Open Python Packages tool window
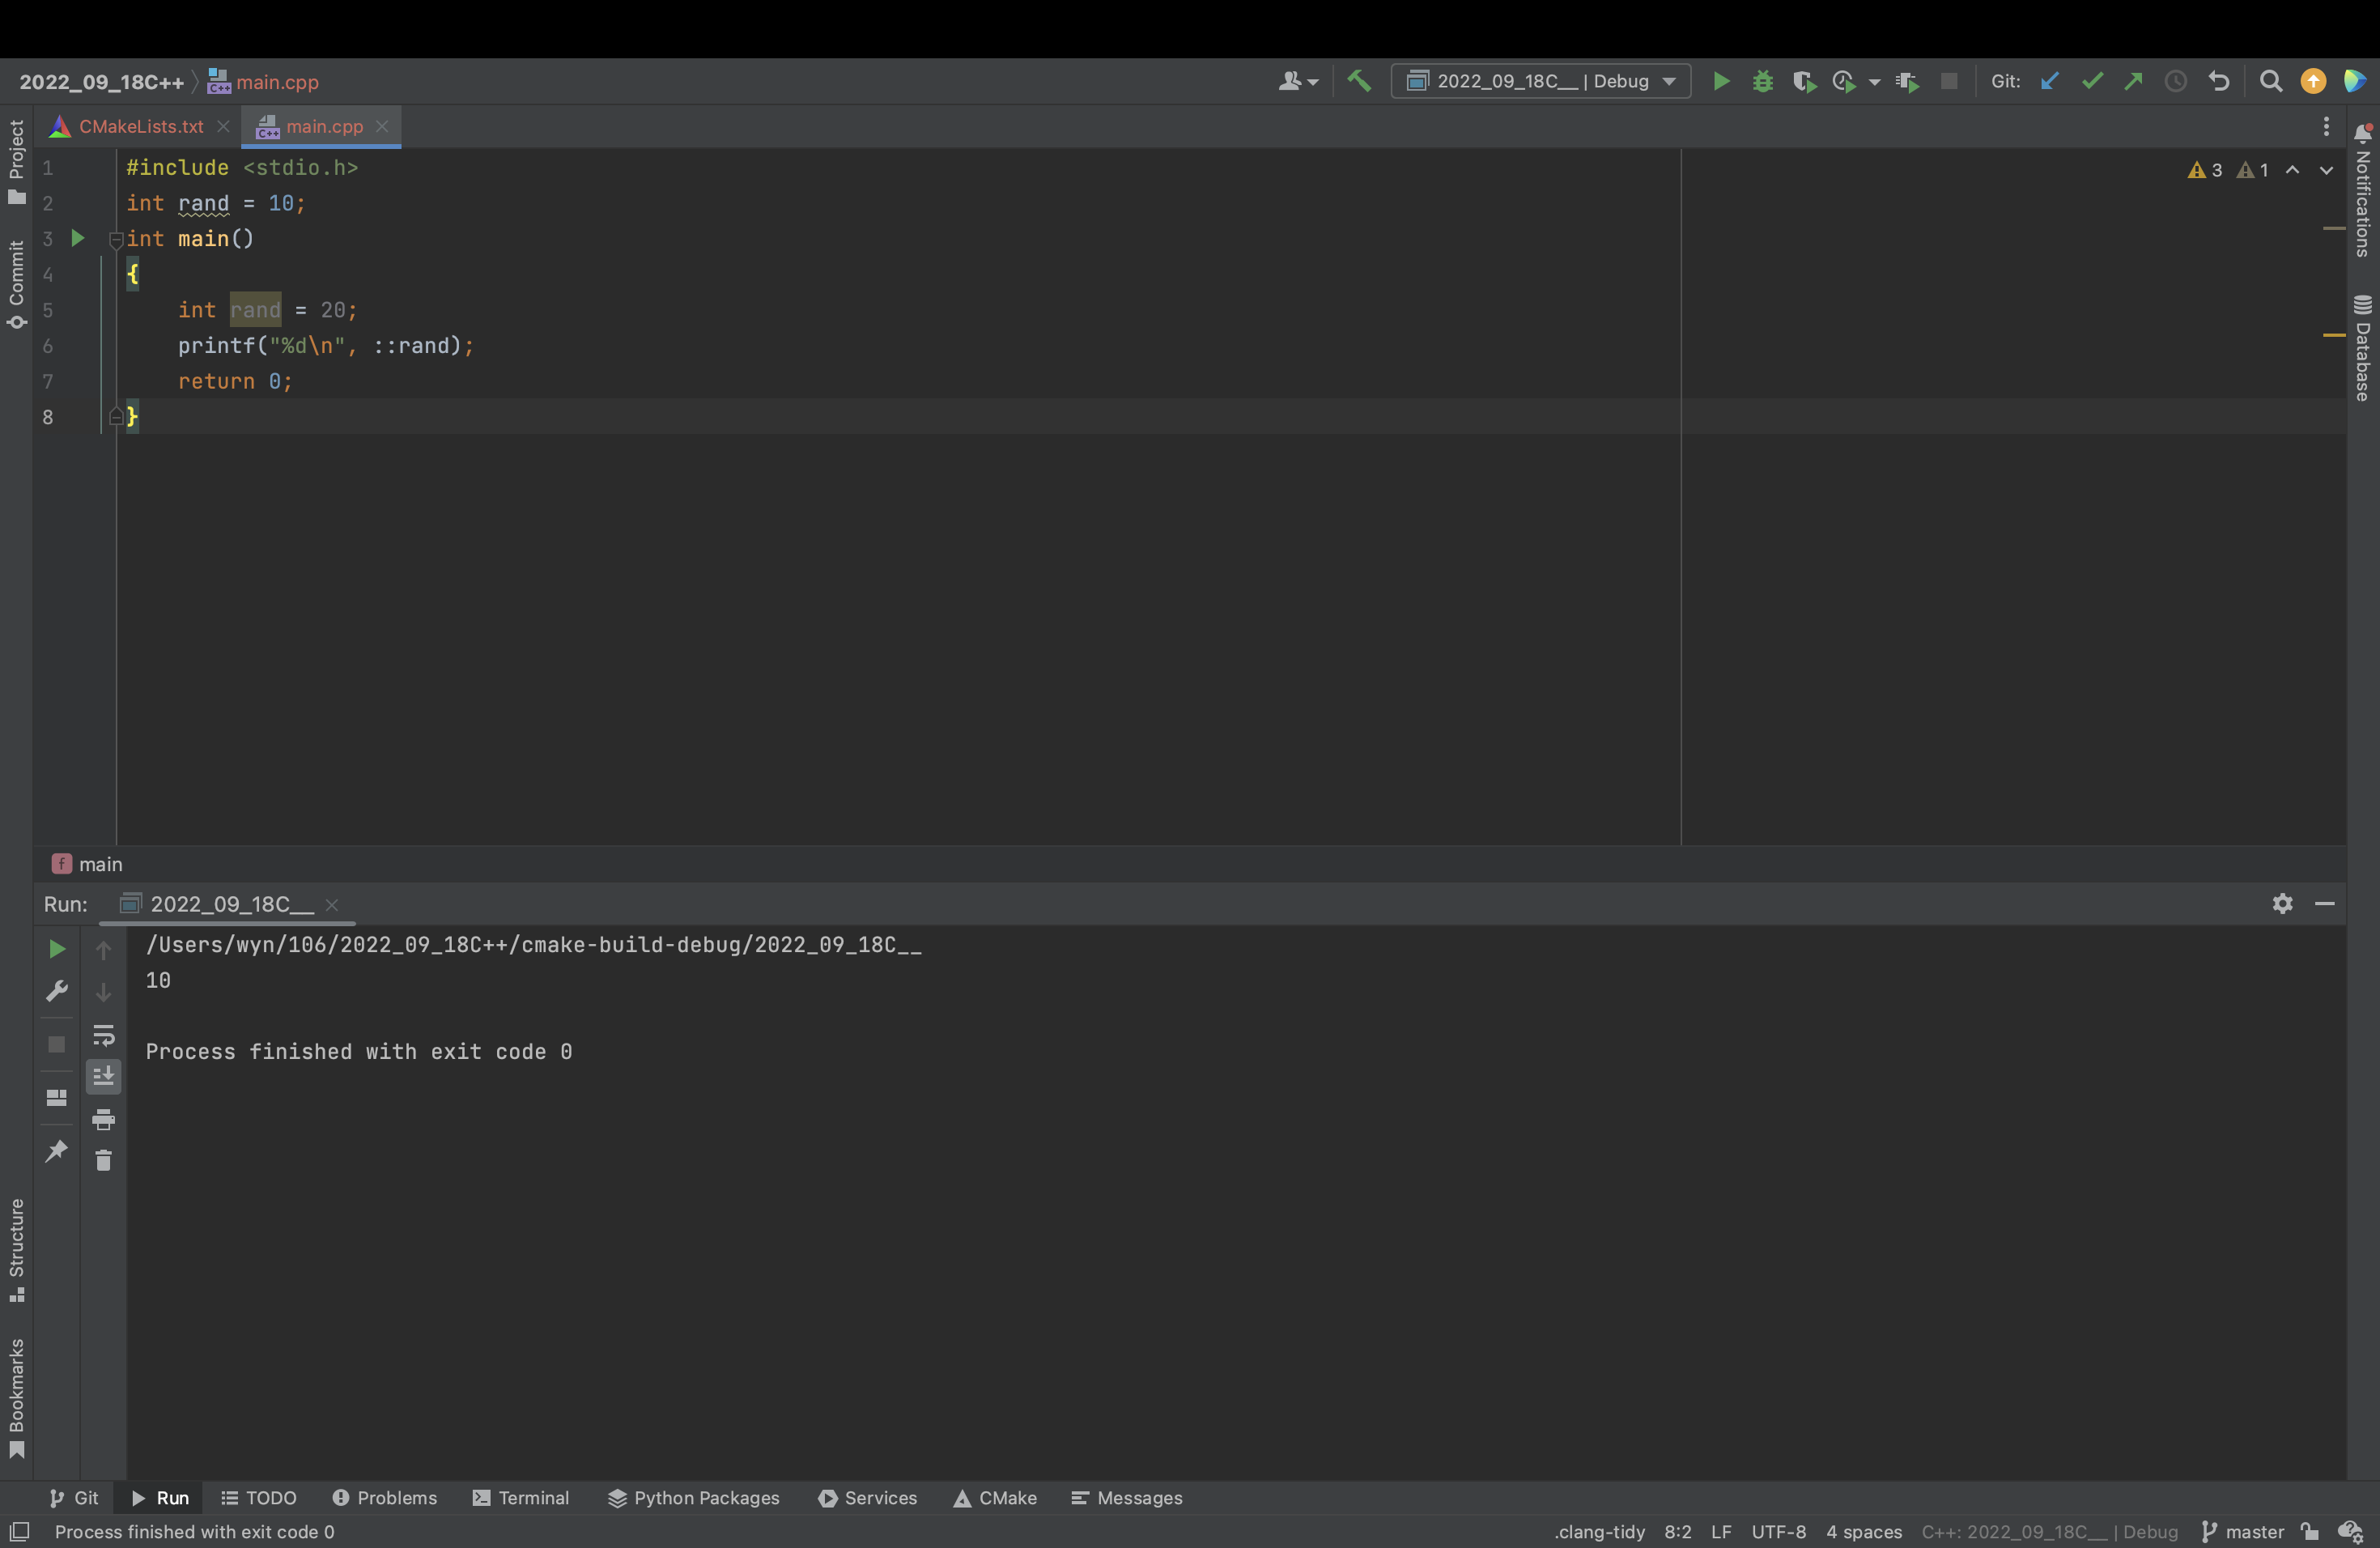This screenshot has height=1548, width=2380. 694,1497
